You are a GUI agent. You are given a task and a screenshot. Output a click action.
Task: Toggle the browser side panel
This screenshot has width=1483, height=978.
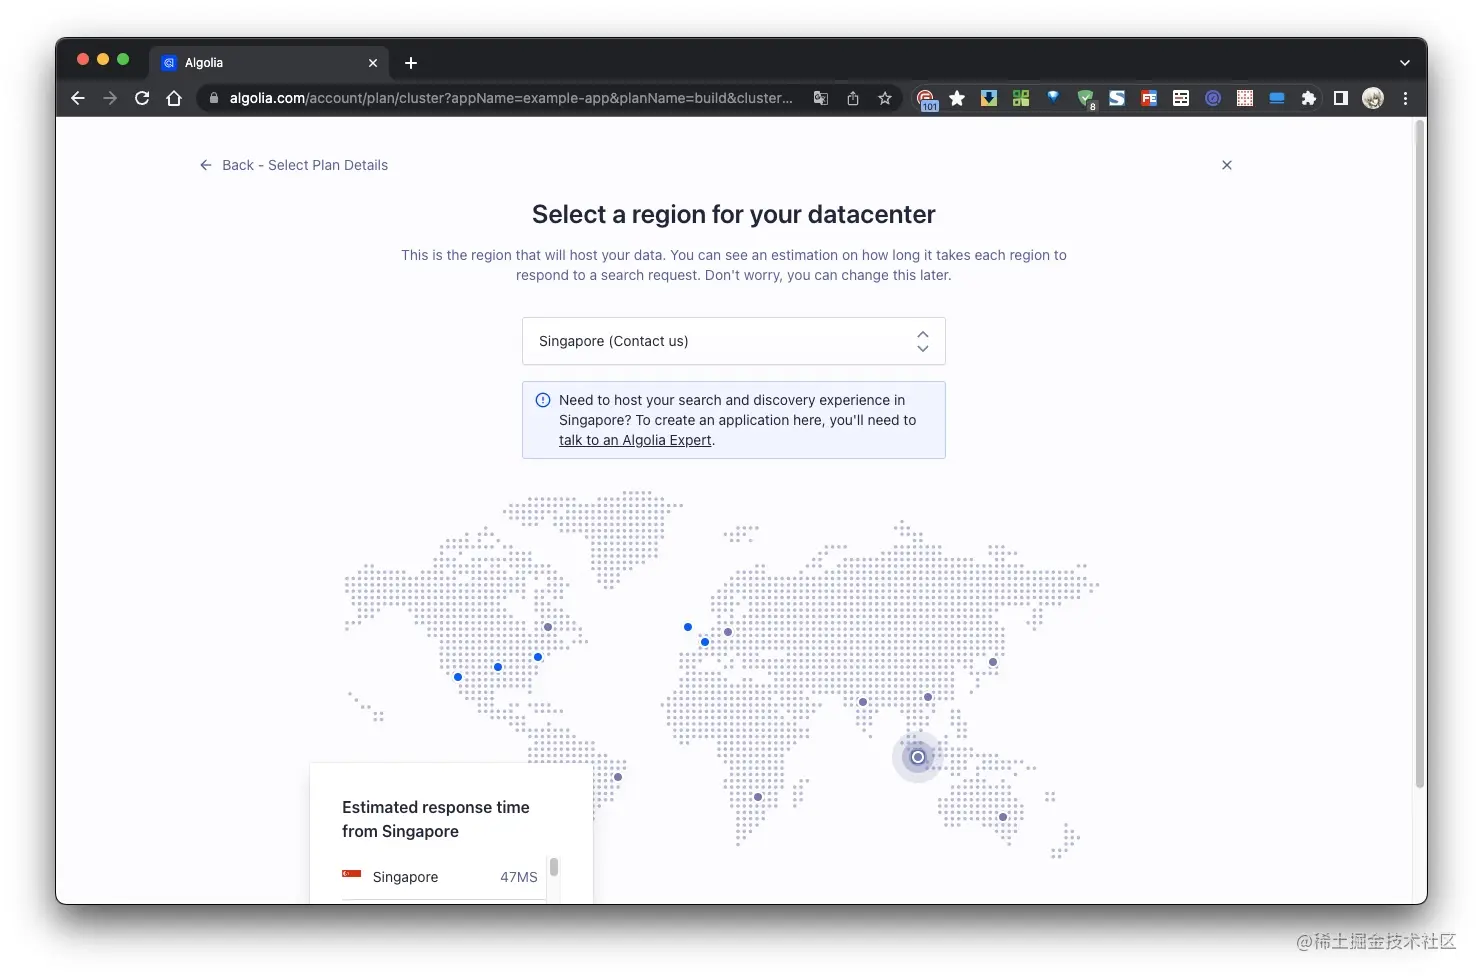1341,98
